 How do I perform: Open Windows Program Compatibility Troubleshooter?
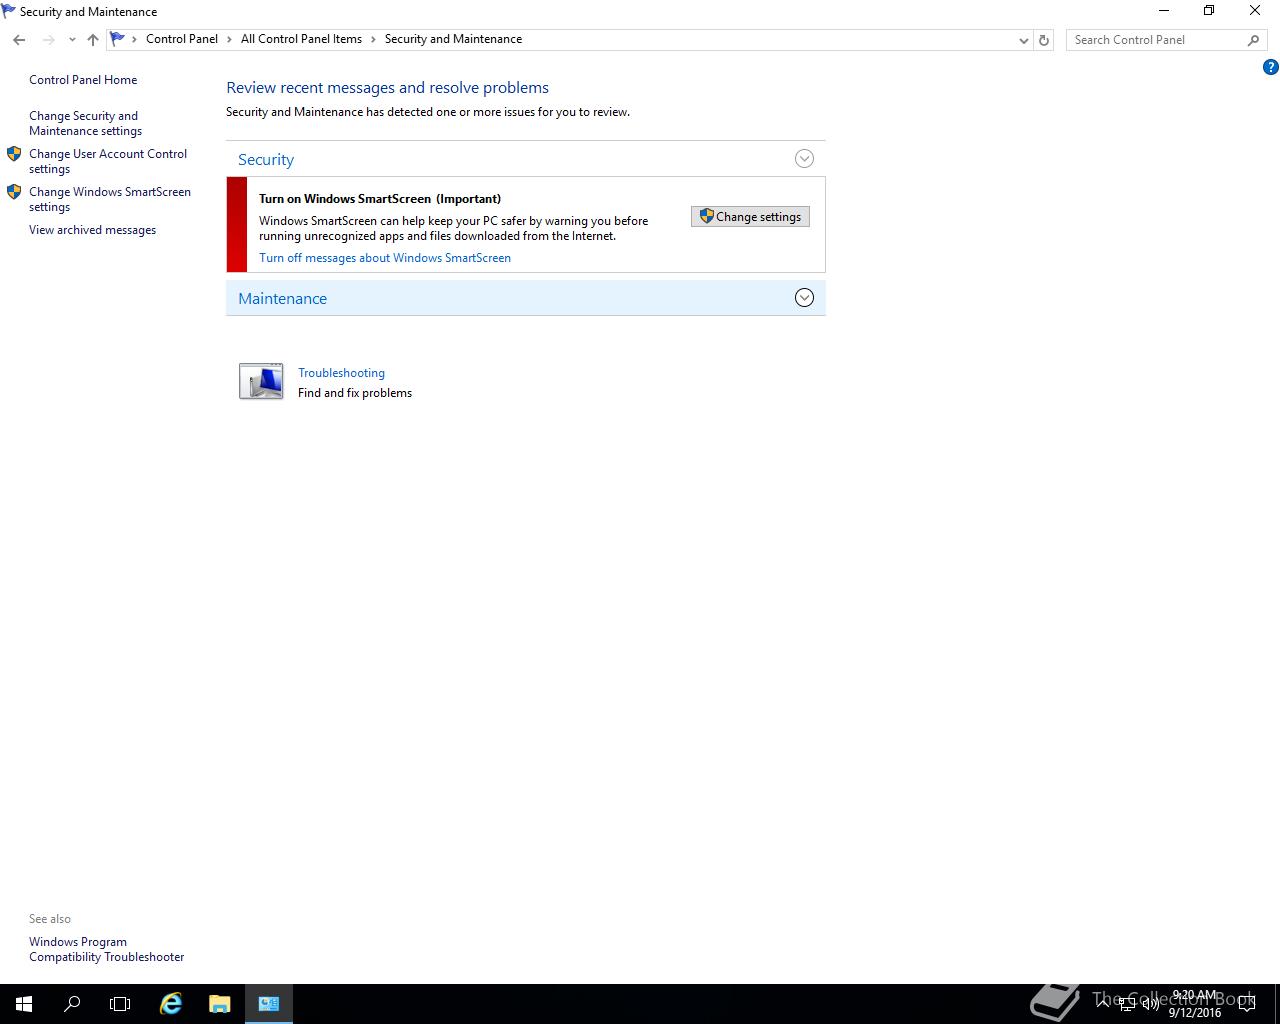point(107,949)
